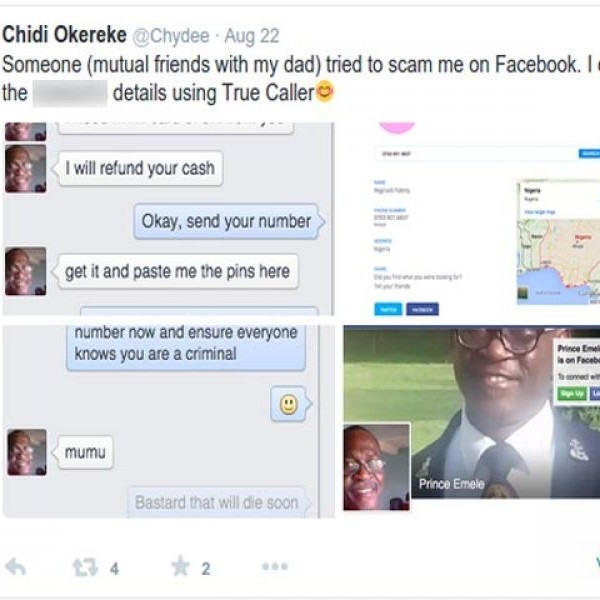The width and height of the screenshot is (600, 600).
Task: Open the Prince Emele Facebook profile image
Action: point(471,412)
